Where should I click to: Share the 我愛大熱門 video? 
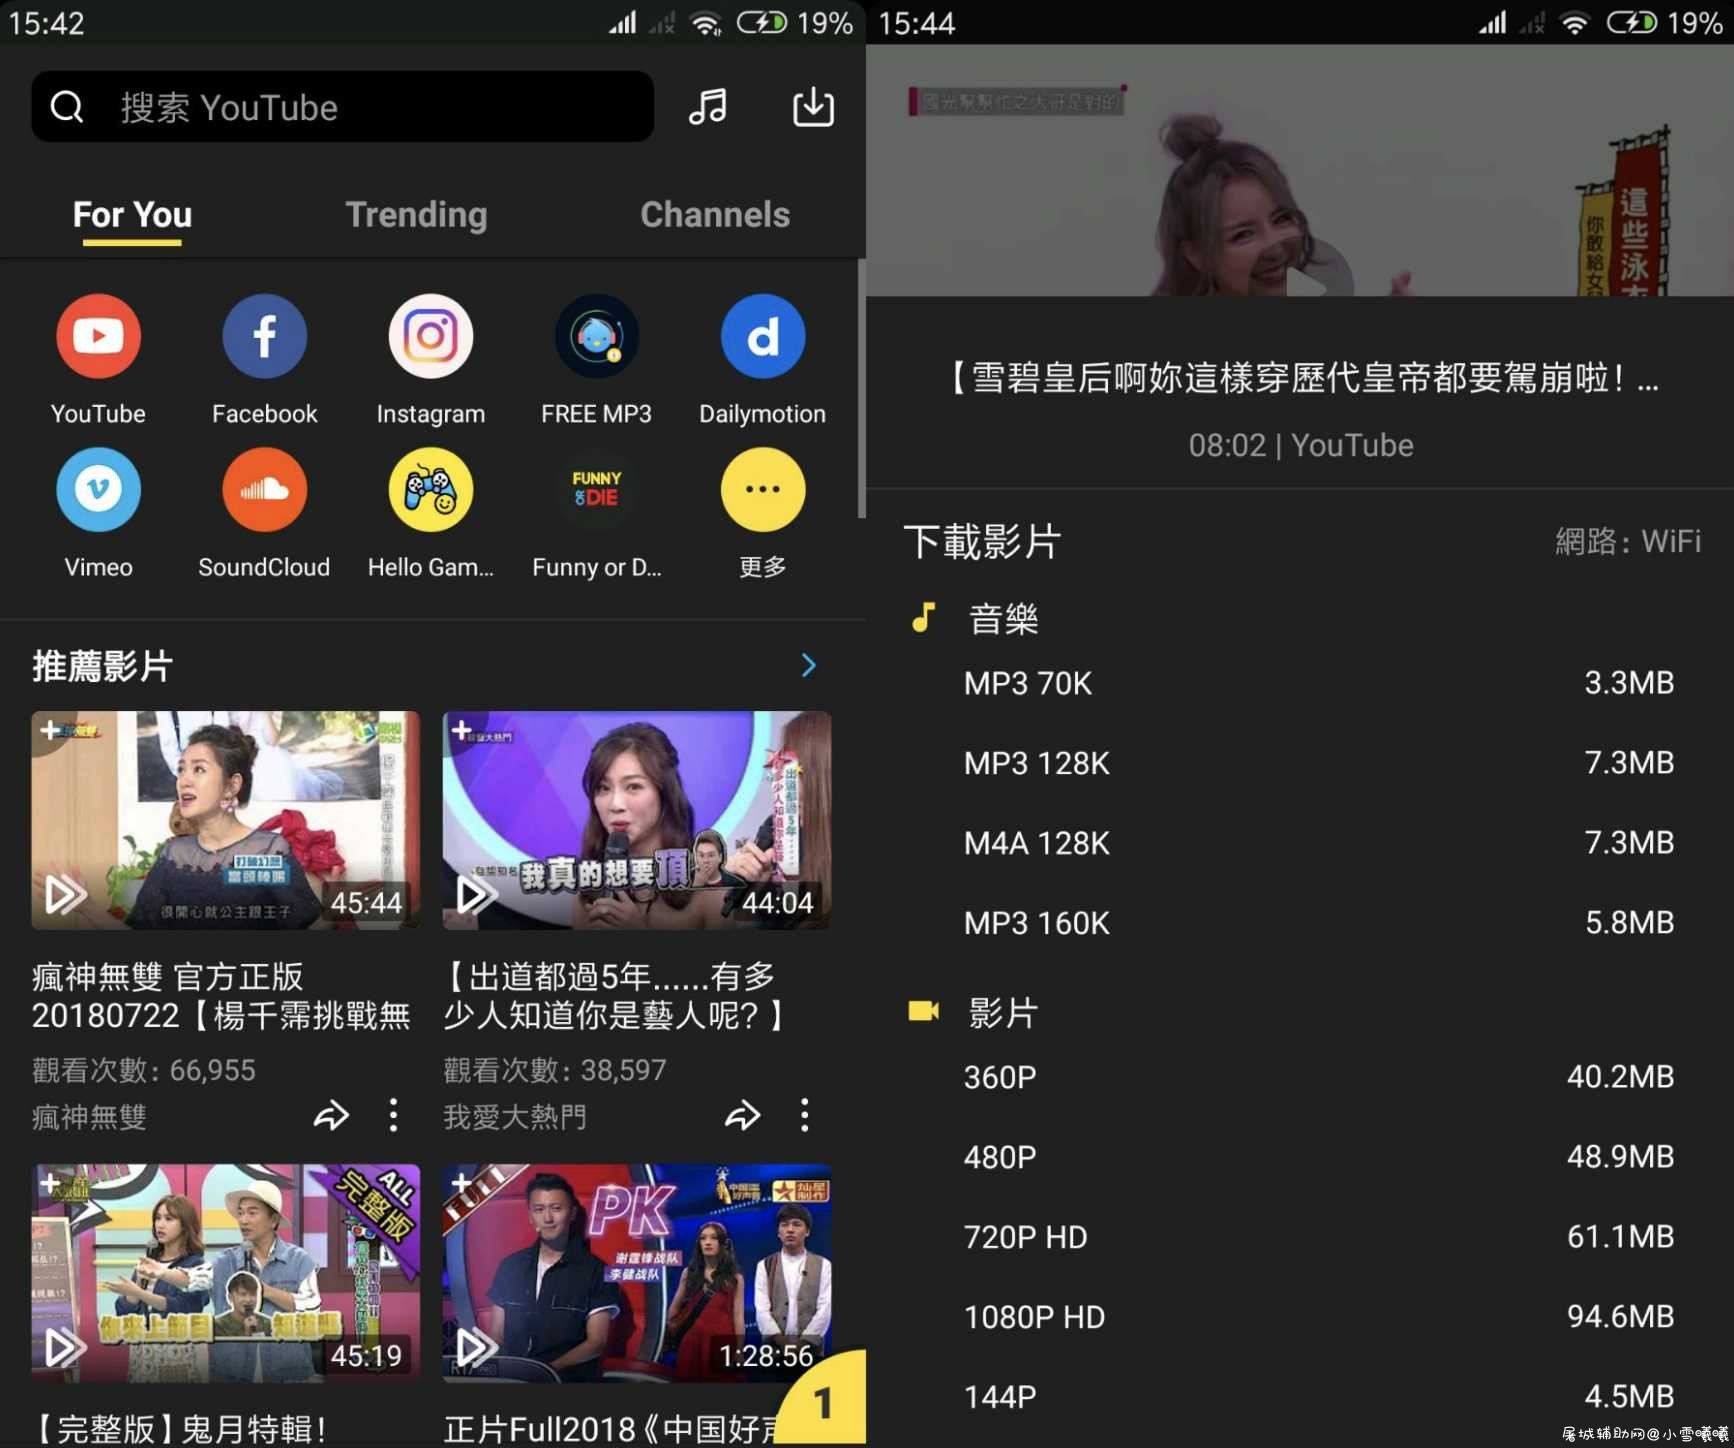(742, 1116)
